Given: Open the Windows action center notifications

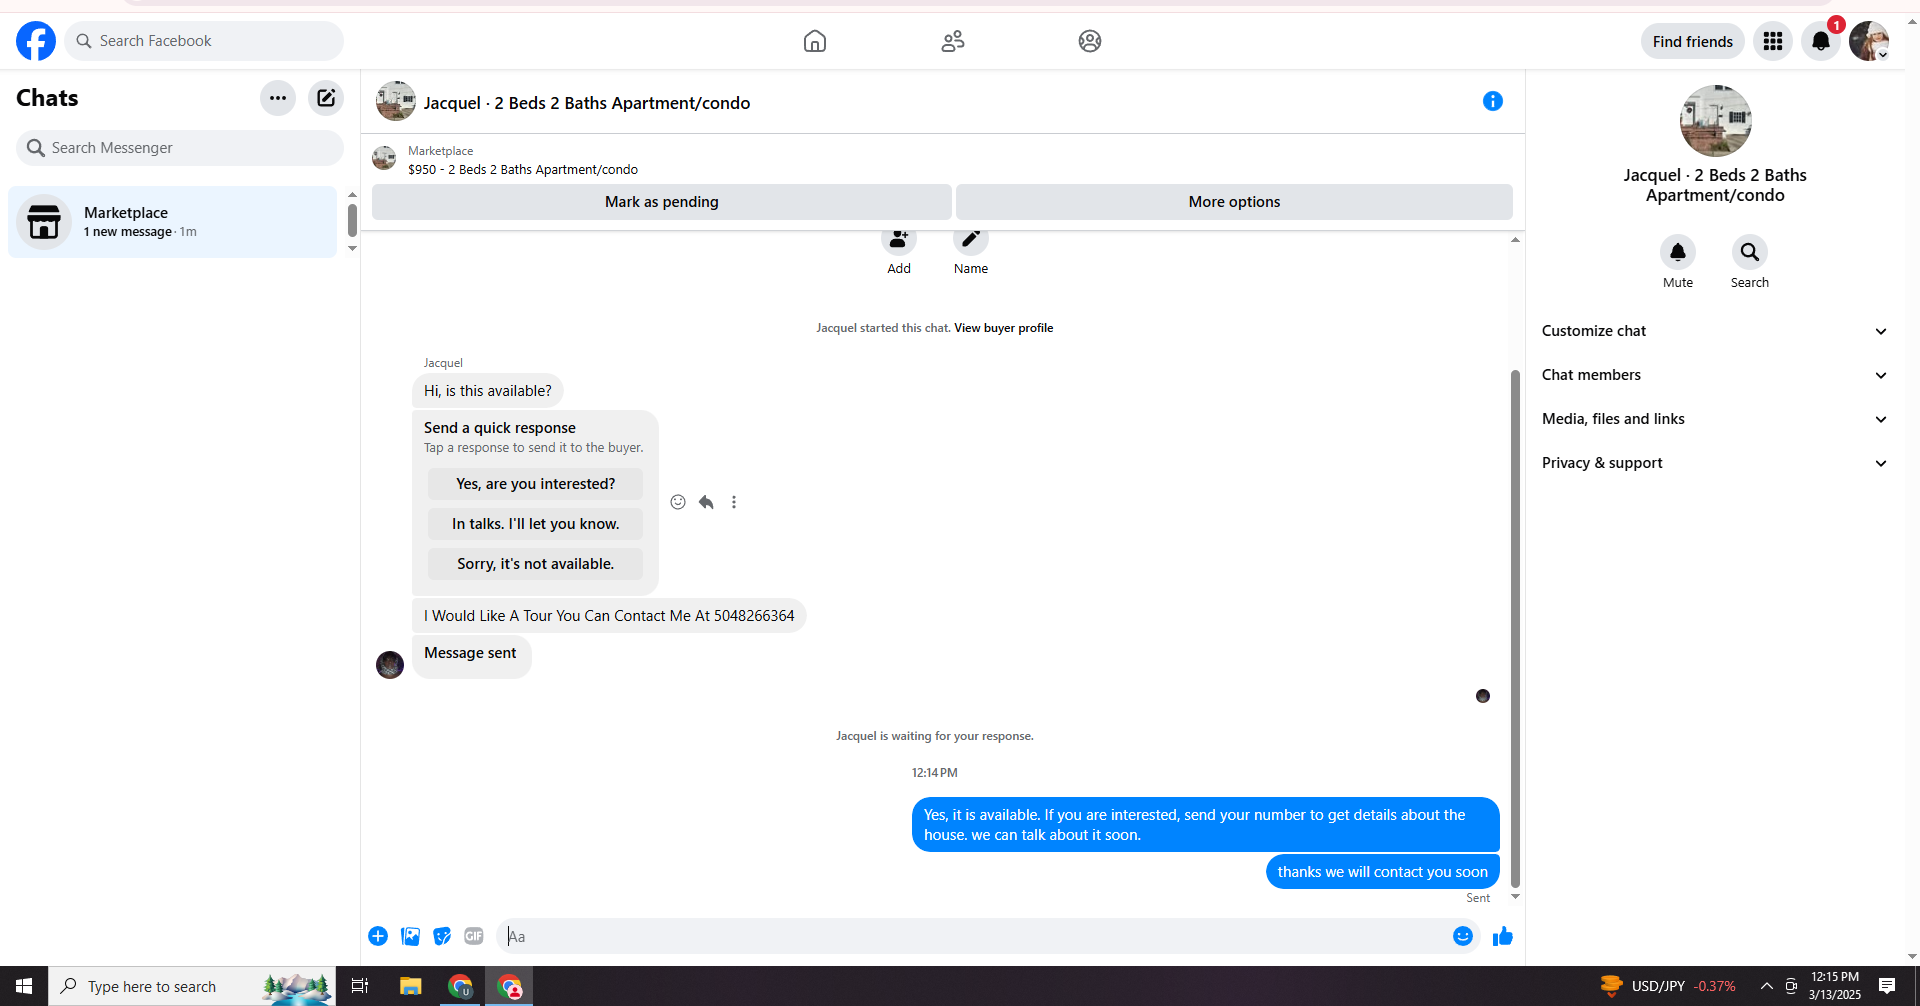Looking at the screenshot, I should tap(1887, 986).
